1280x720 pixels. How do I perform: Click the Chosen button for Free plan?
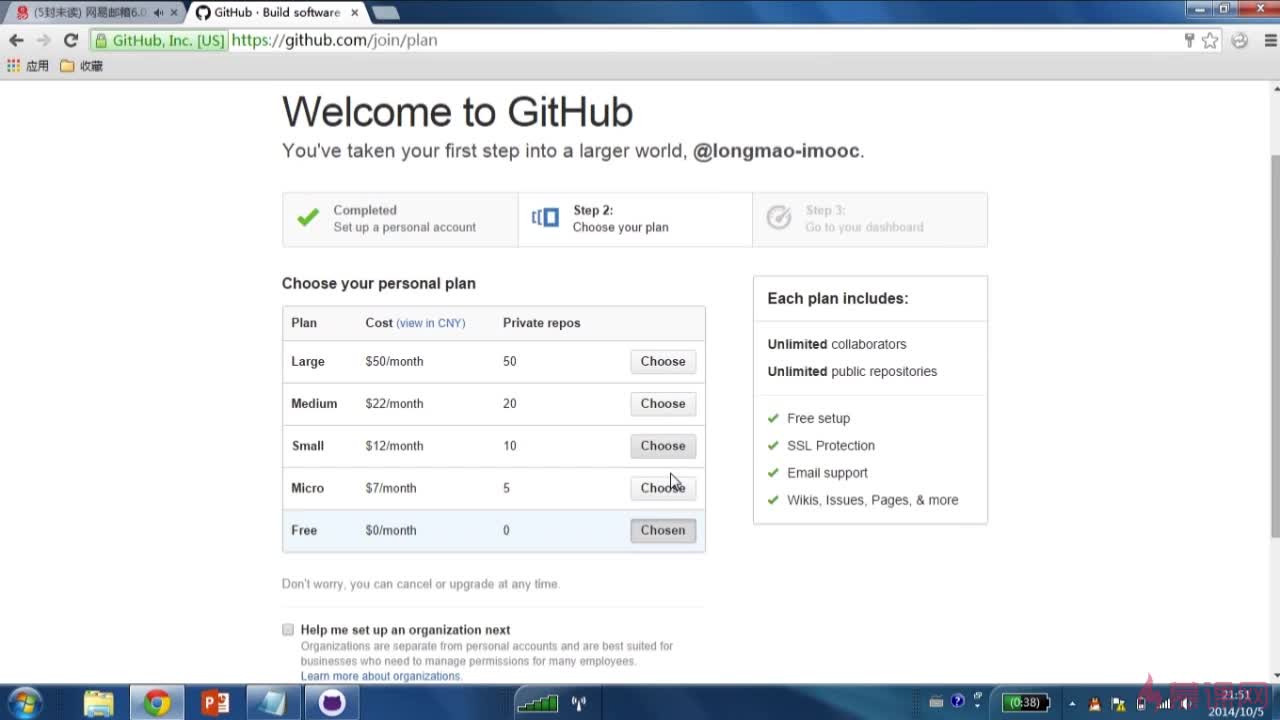(663, 530)
